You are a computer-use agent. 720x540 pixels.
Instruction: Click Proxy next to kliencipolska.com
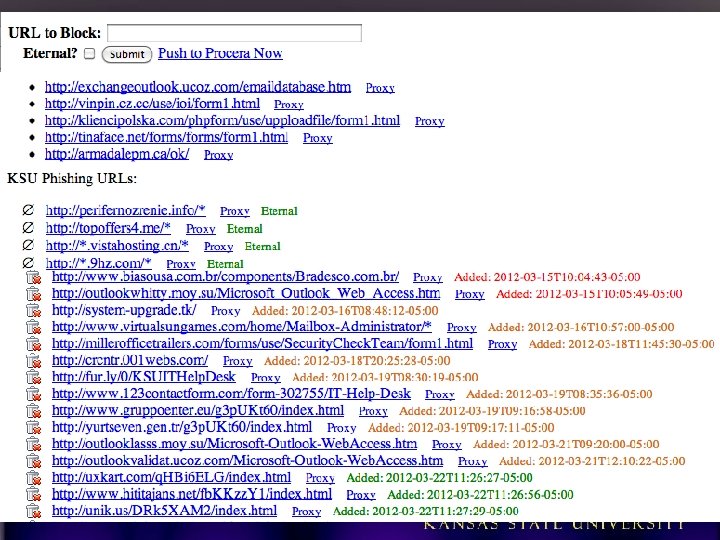[430, 121]
